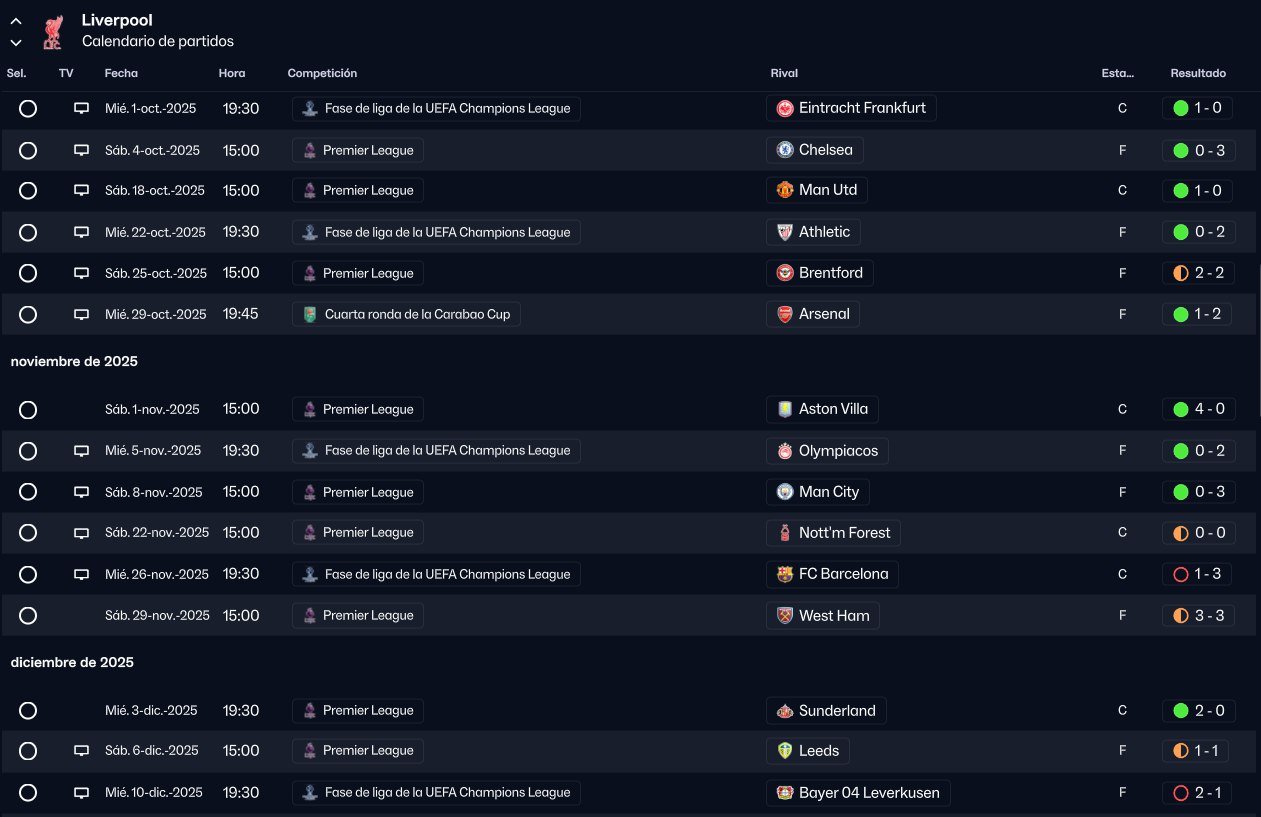Image resolution: width=1261 pixels, height=817 pixels.
Task: Click the Competición column header
Action: [322, 73]
